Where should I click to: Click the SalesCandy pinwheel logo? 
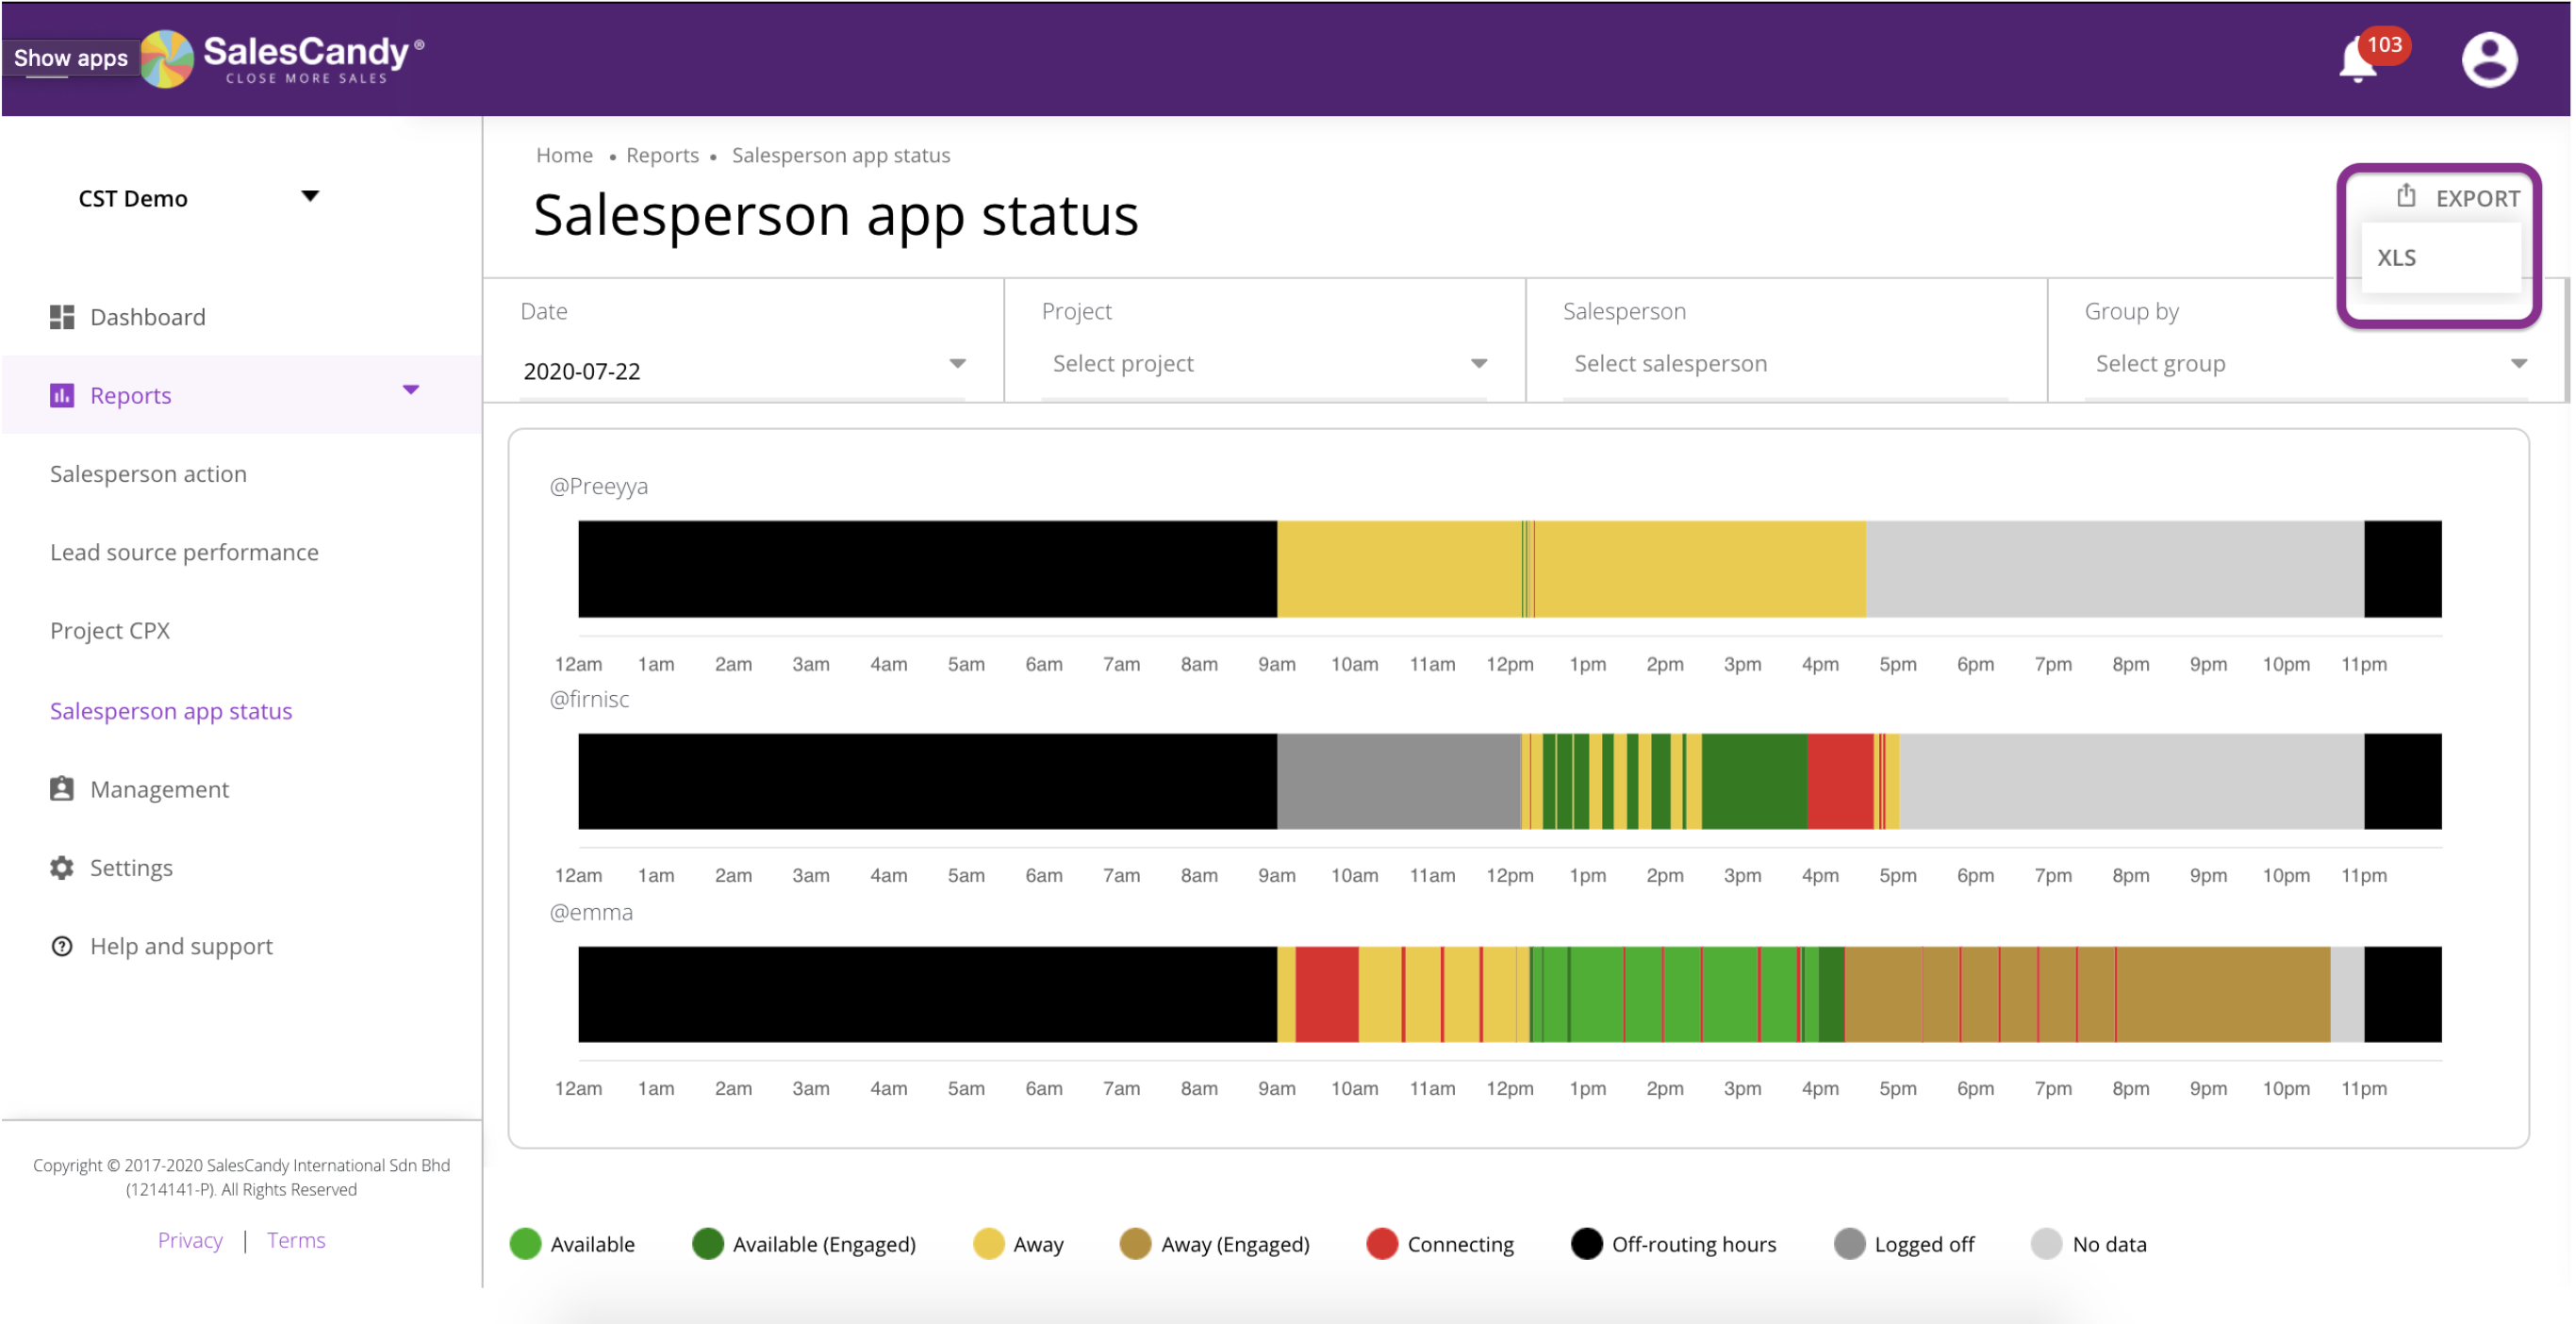click(x=166, y=58)
